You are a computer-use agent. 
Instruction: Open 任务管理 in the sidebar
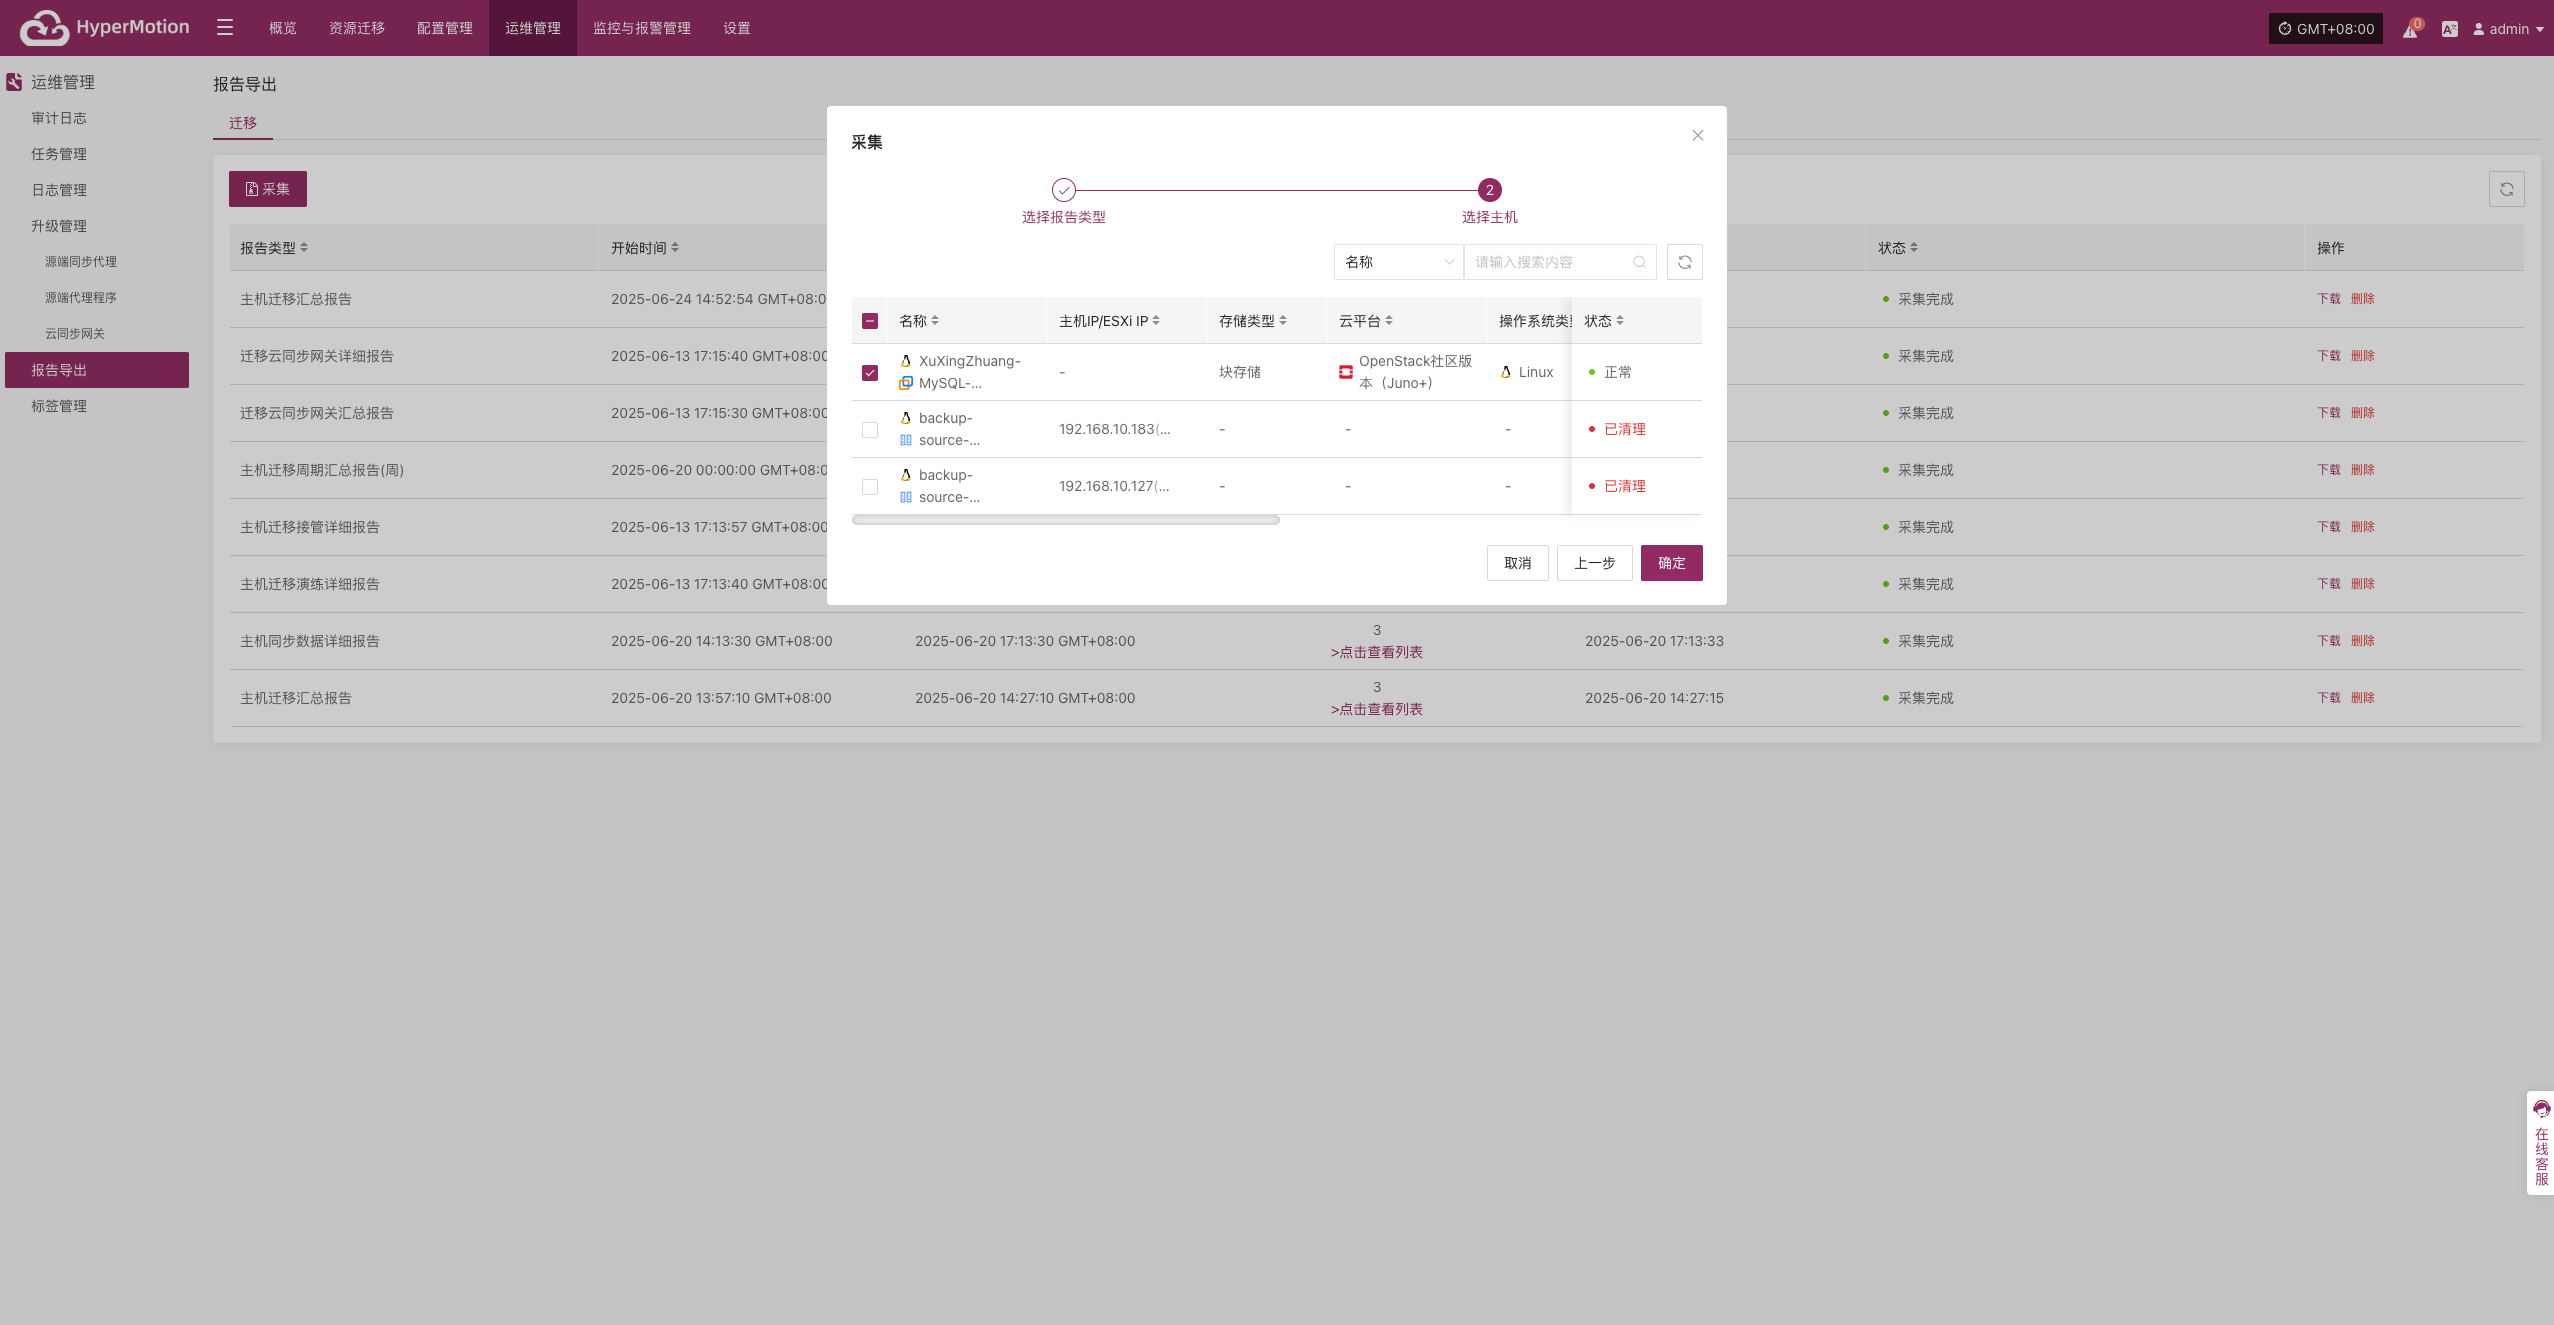point(59,154)
